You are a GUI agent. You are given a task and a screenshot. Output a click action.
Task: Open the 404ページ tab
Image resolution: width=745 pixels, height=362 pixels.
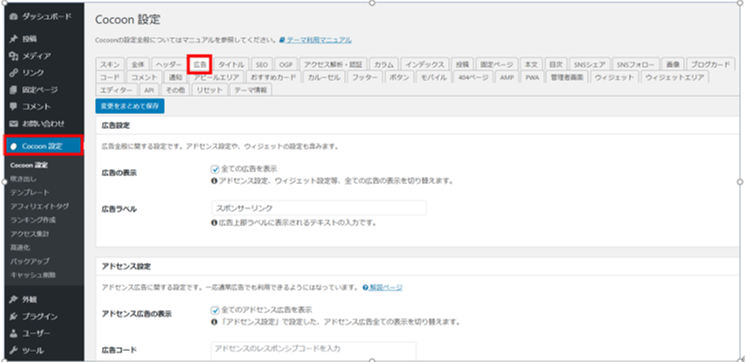[473, 77]
